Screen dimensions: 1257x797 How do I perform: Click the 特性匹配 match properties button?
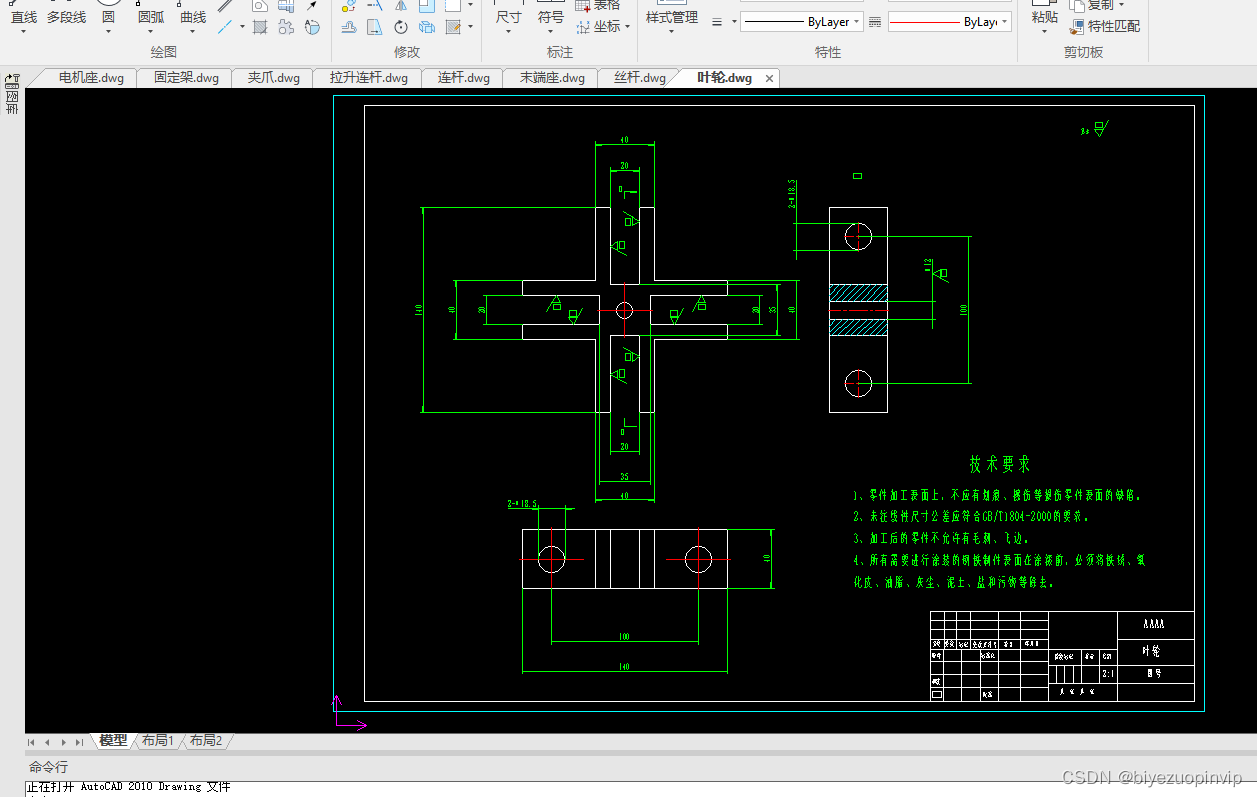tap(1104, 27)
